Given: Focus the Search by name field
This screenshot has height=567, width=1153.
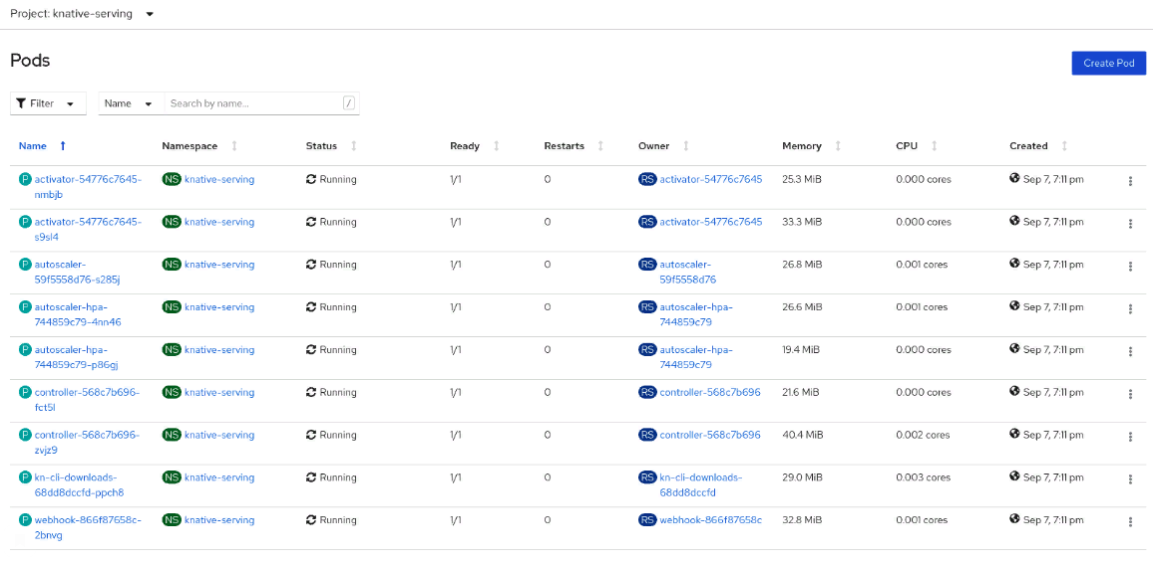Looking at the screenshot, I should click(x=254, y=103).
